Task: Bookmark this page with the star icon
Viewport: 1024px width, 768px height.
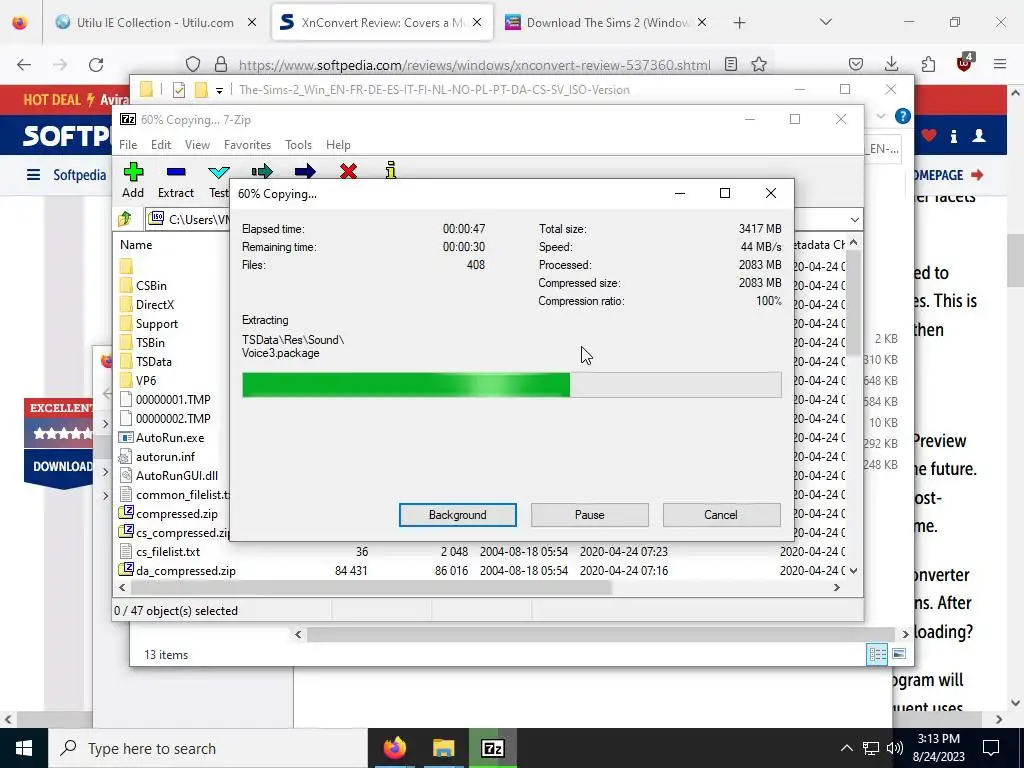Action: [759, 64]
